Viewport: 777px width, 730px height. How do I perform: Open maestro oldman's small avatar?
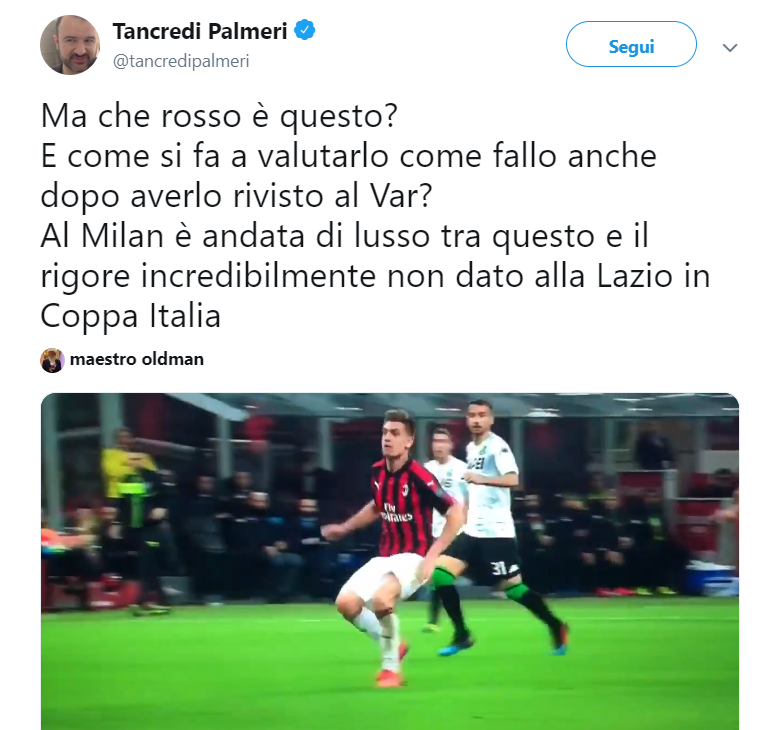pos(52,360)
